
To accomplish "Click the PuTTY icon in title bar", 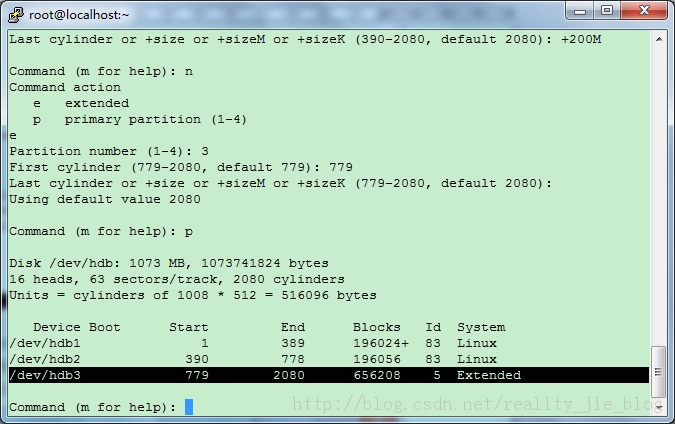I will pos(15,15).
